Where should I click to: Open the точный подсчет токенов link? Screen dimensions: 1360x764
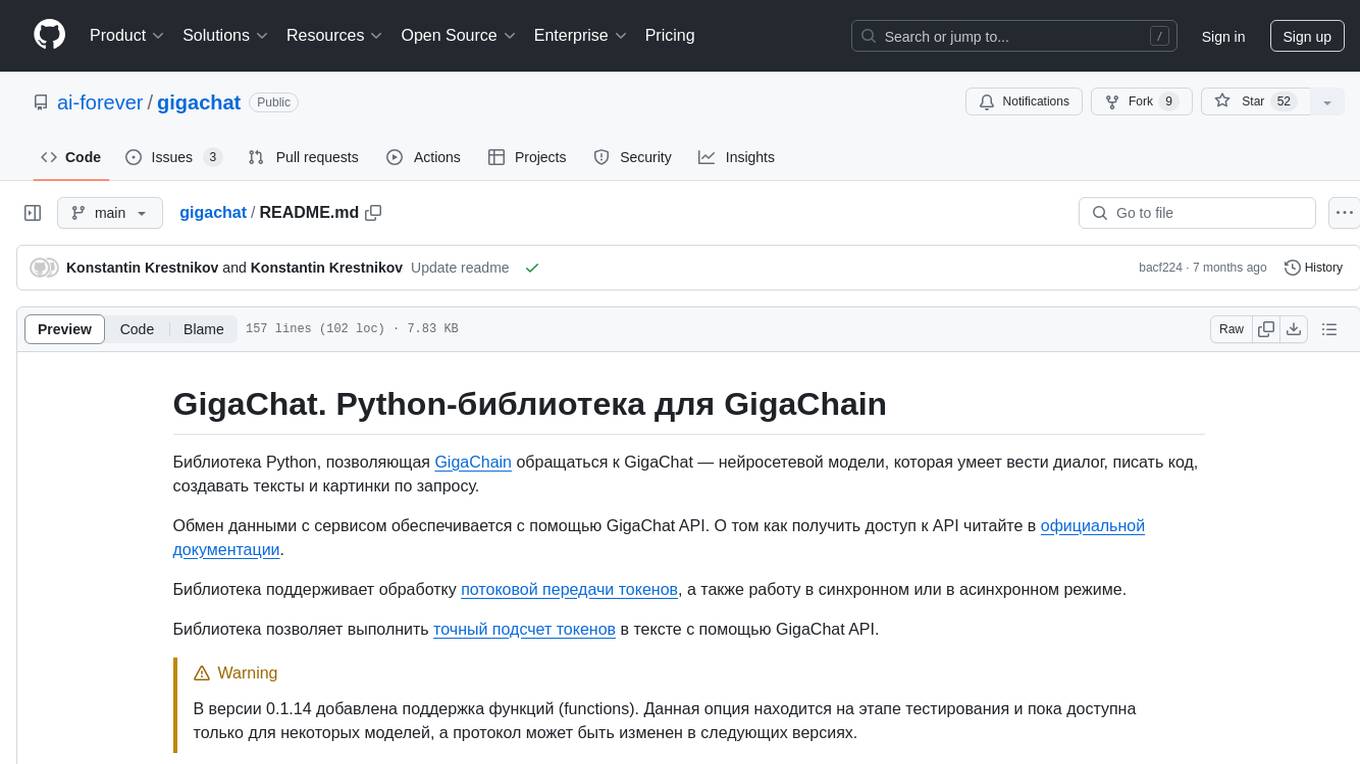[524, 629]
